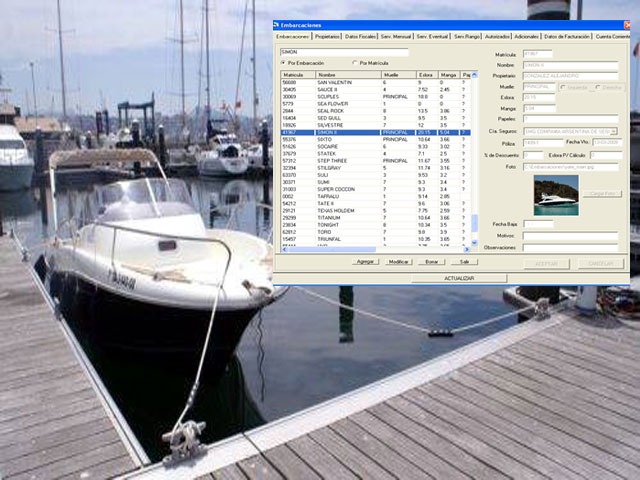Open the Cía. Seguros dropdown
Viewport: 640px width, 480px height.
614,131
